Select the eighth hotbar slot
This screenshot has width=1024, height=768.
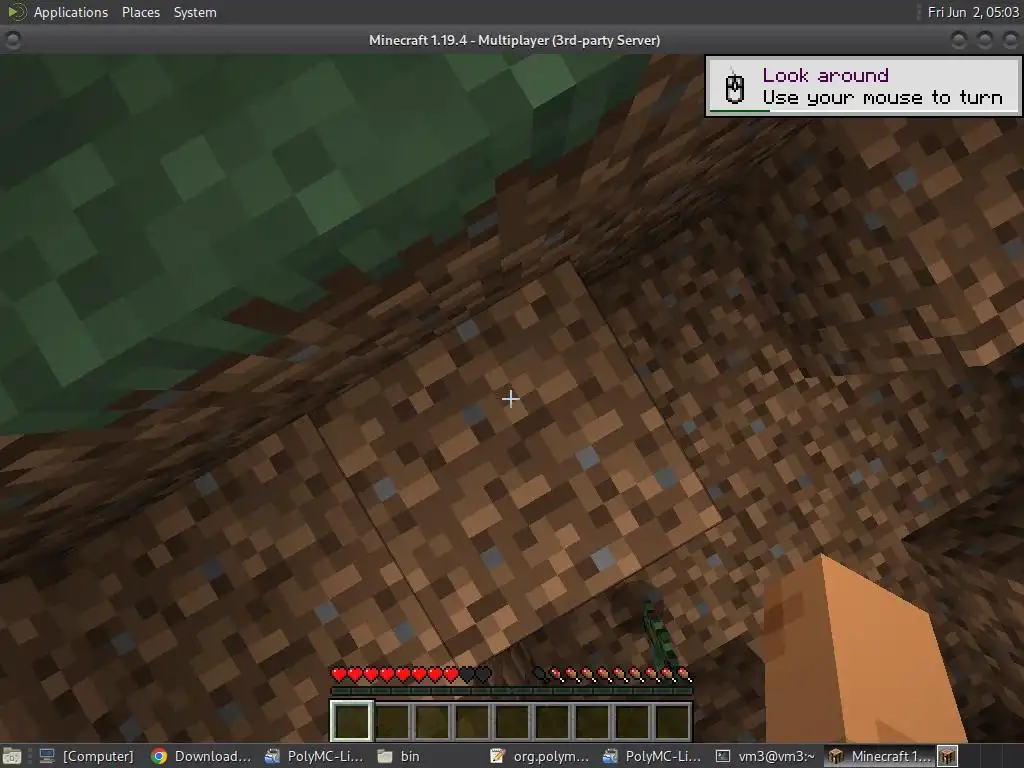(632, 721)
